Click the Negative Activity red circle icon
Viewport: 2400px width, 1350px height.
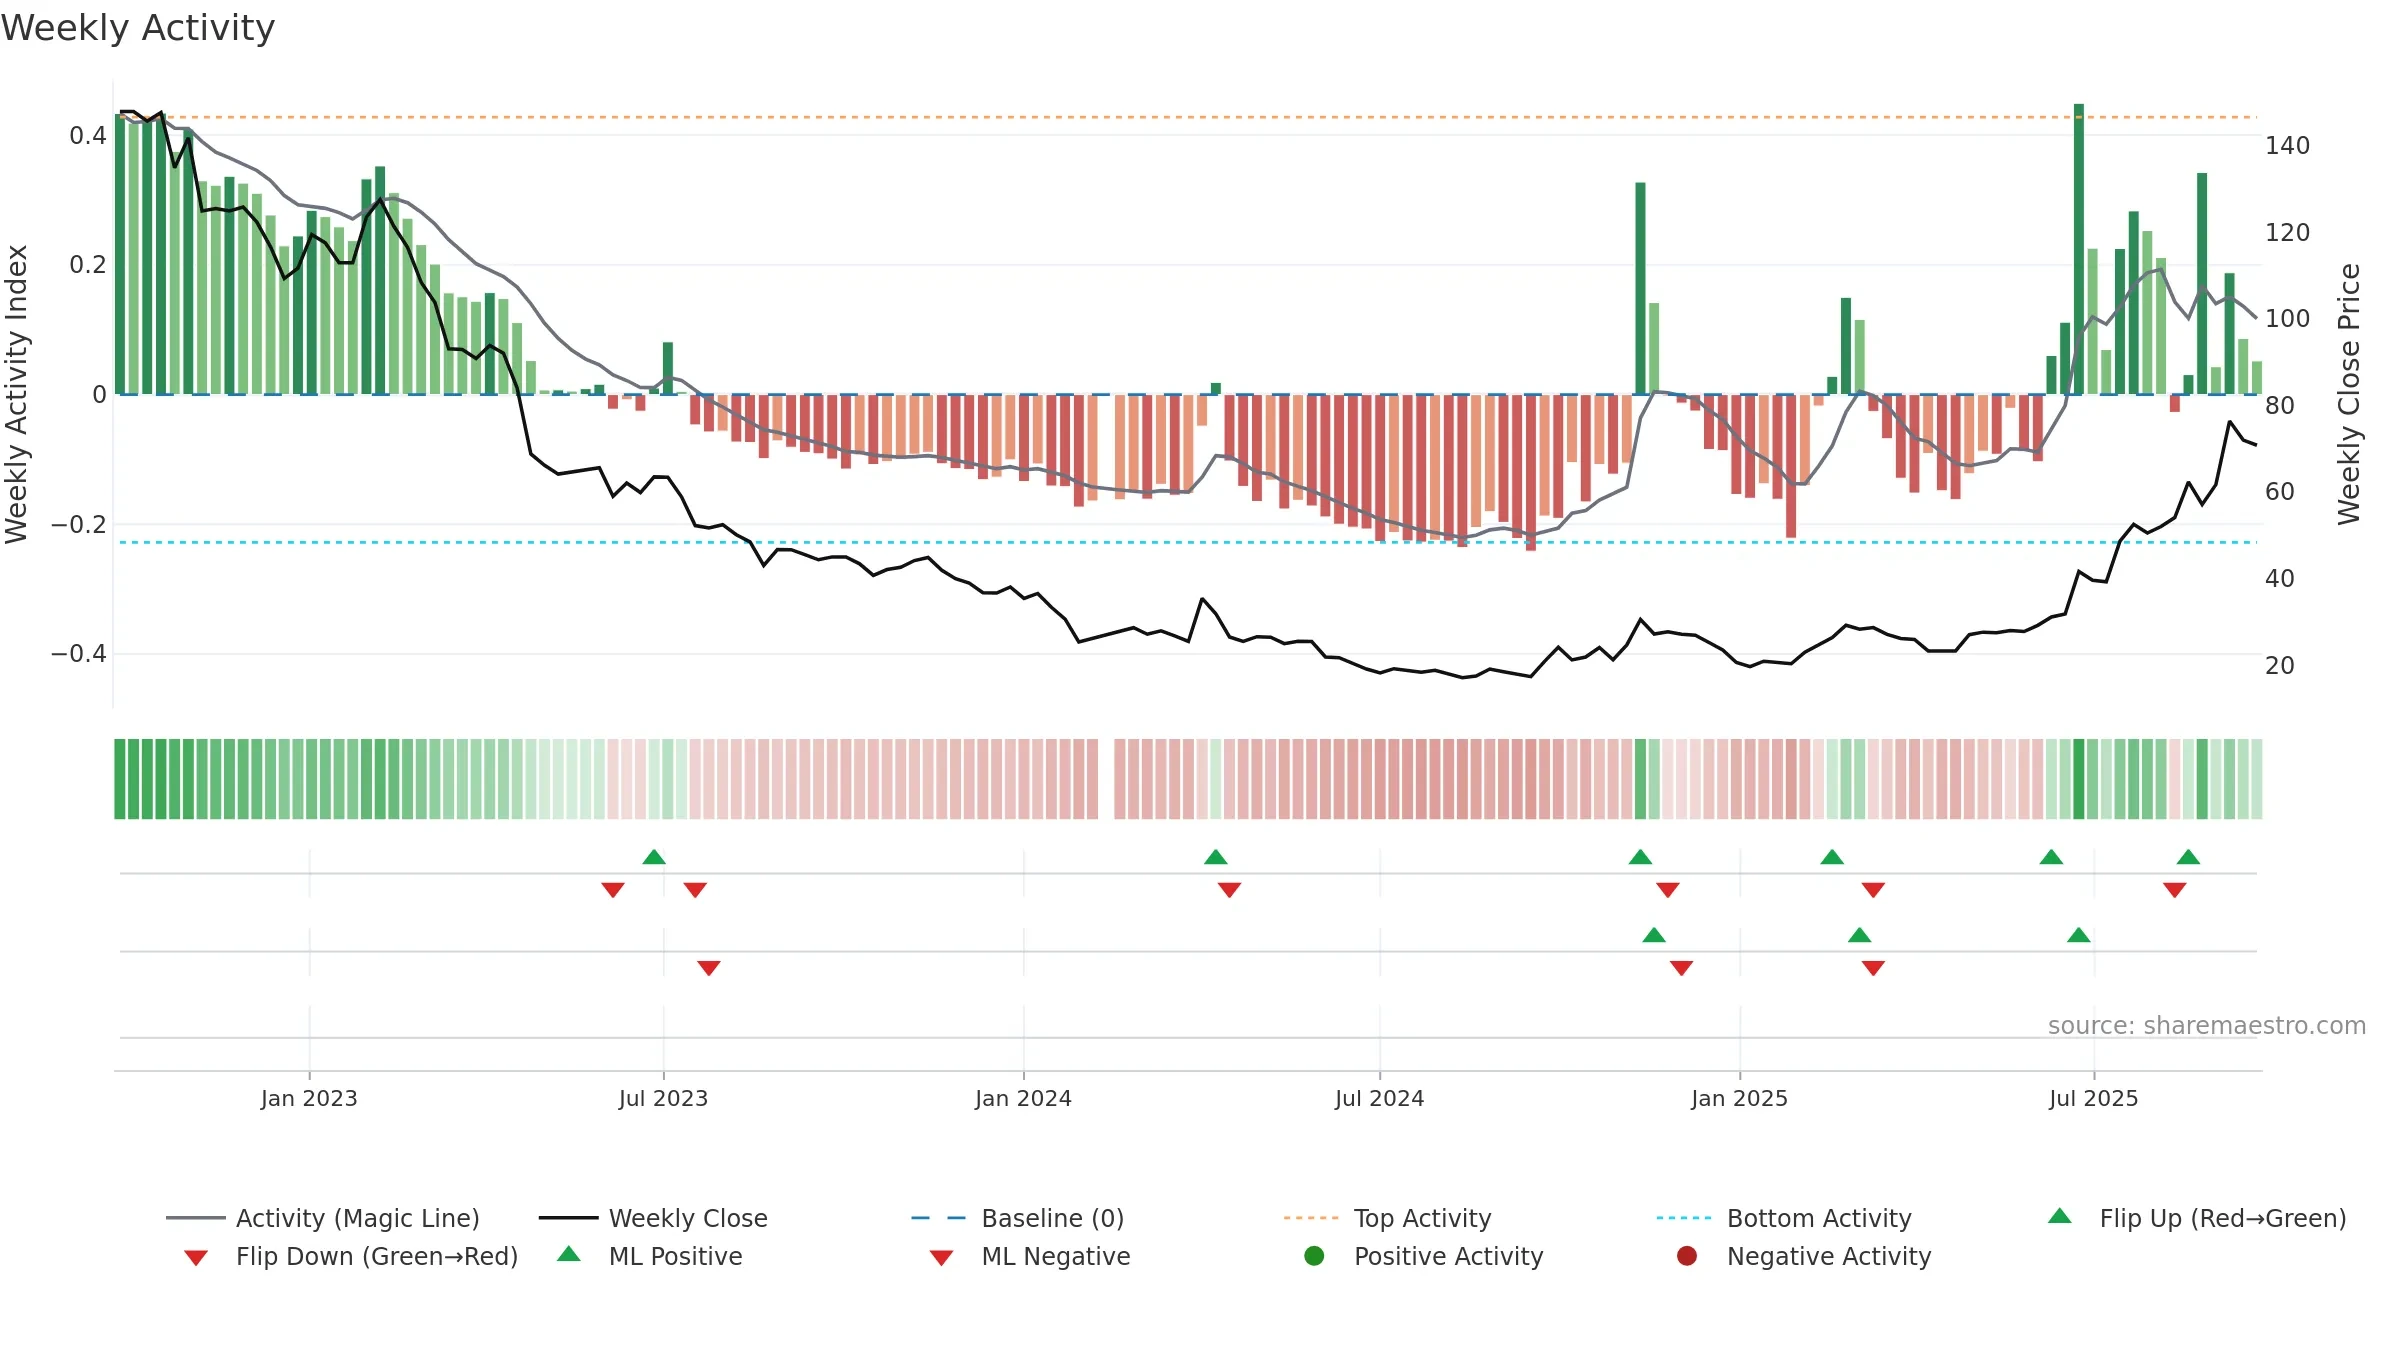[x=1687, y=1256]
